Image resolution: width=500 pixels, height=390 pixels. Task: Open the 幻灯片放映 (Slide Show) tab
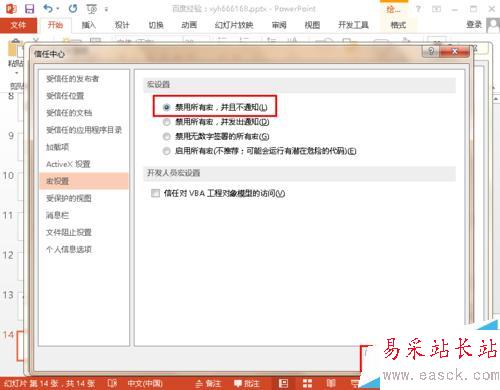[234, 25]
